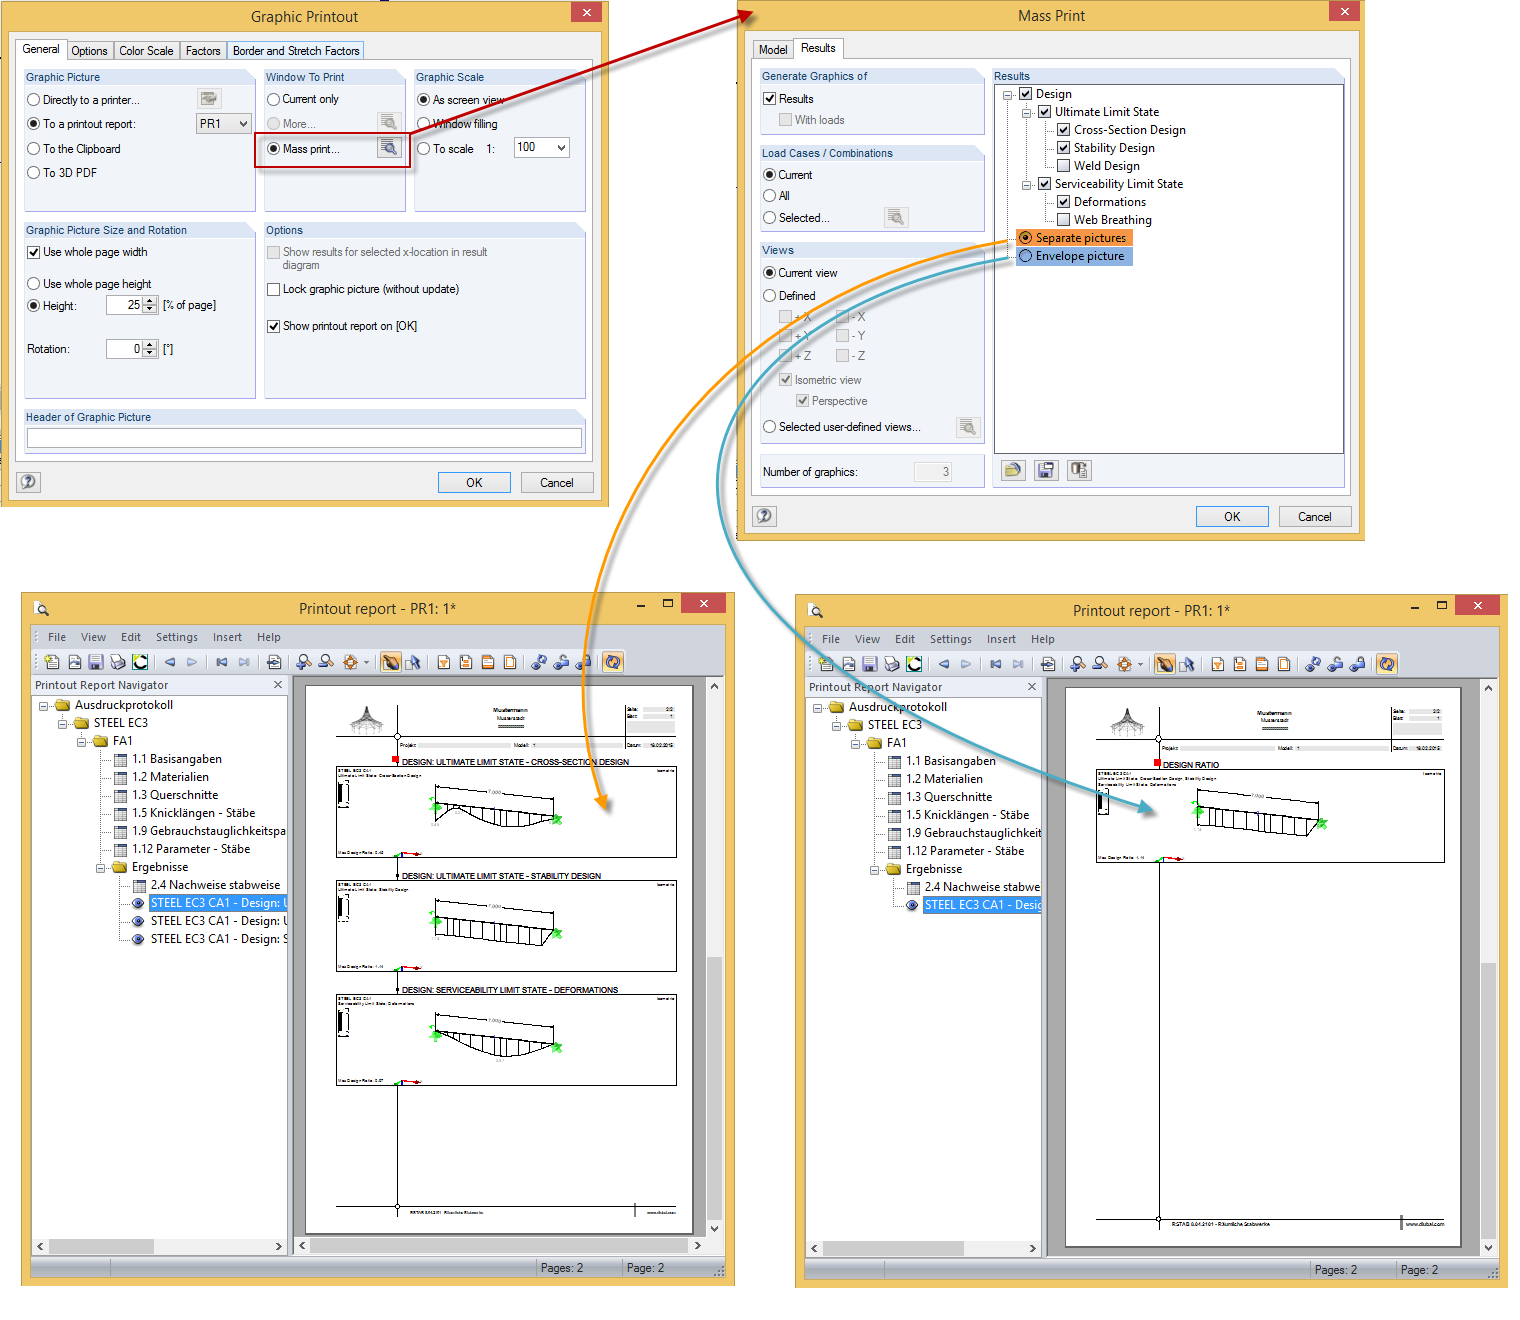Switch to Options tab in Graphic Printout
Viewport: 1520px width, 1320px height.
click(x=89, y=51)
